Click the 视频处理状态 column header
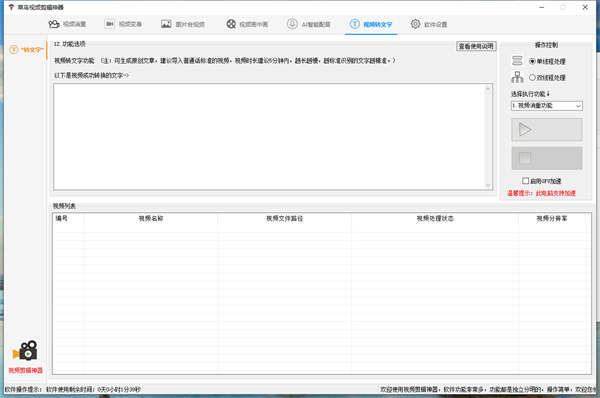Viewport: 600px width, 398px height. pyautogui.click(x=435, y=219)
